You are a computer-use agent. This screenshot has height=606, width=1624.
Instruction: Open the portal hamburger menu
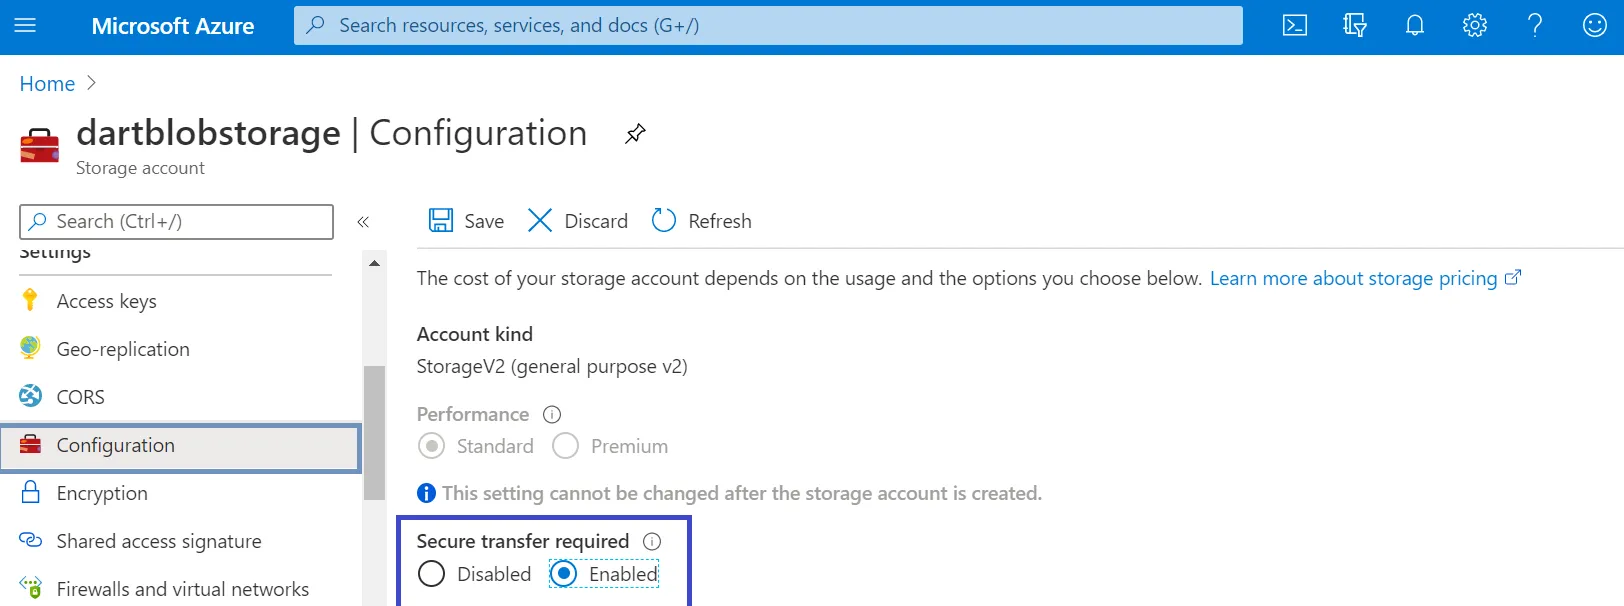click(x=25, y=25)
